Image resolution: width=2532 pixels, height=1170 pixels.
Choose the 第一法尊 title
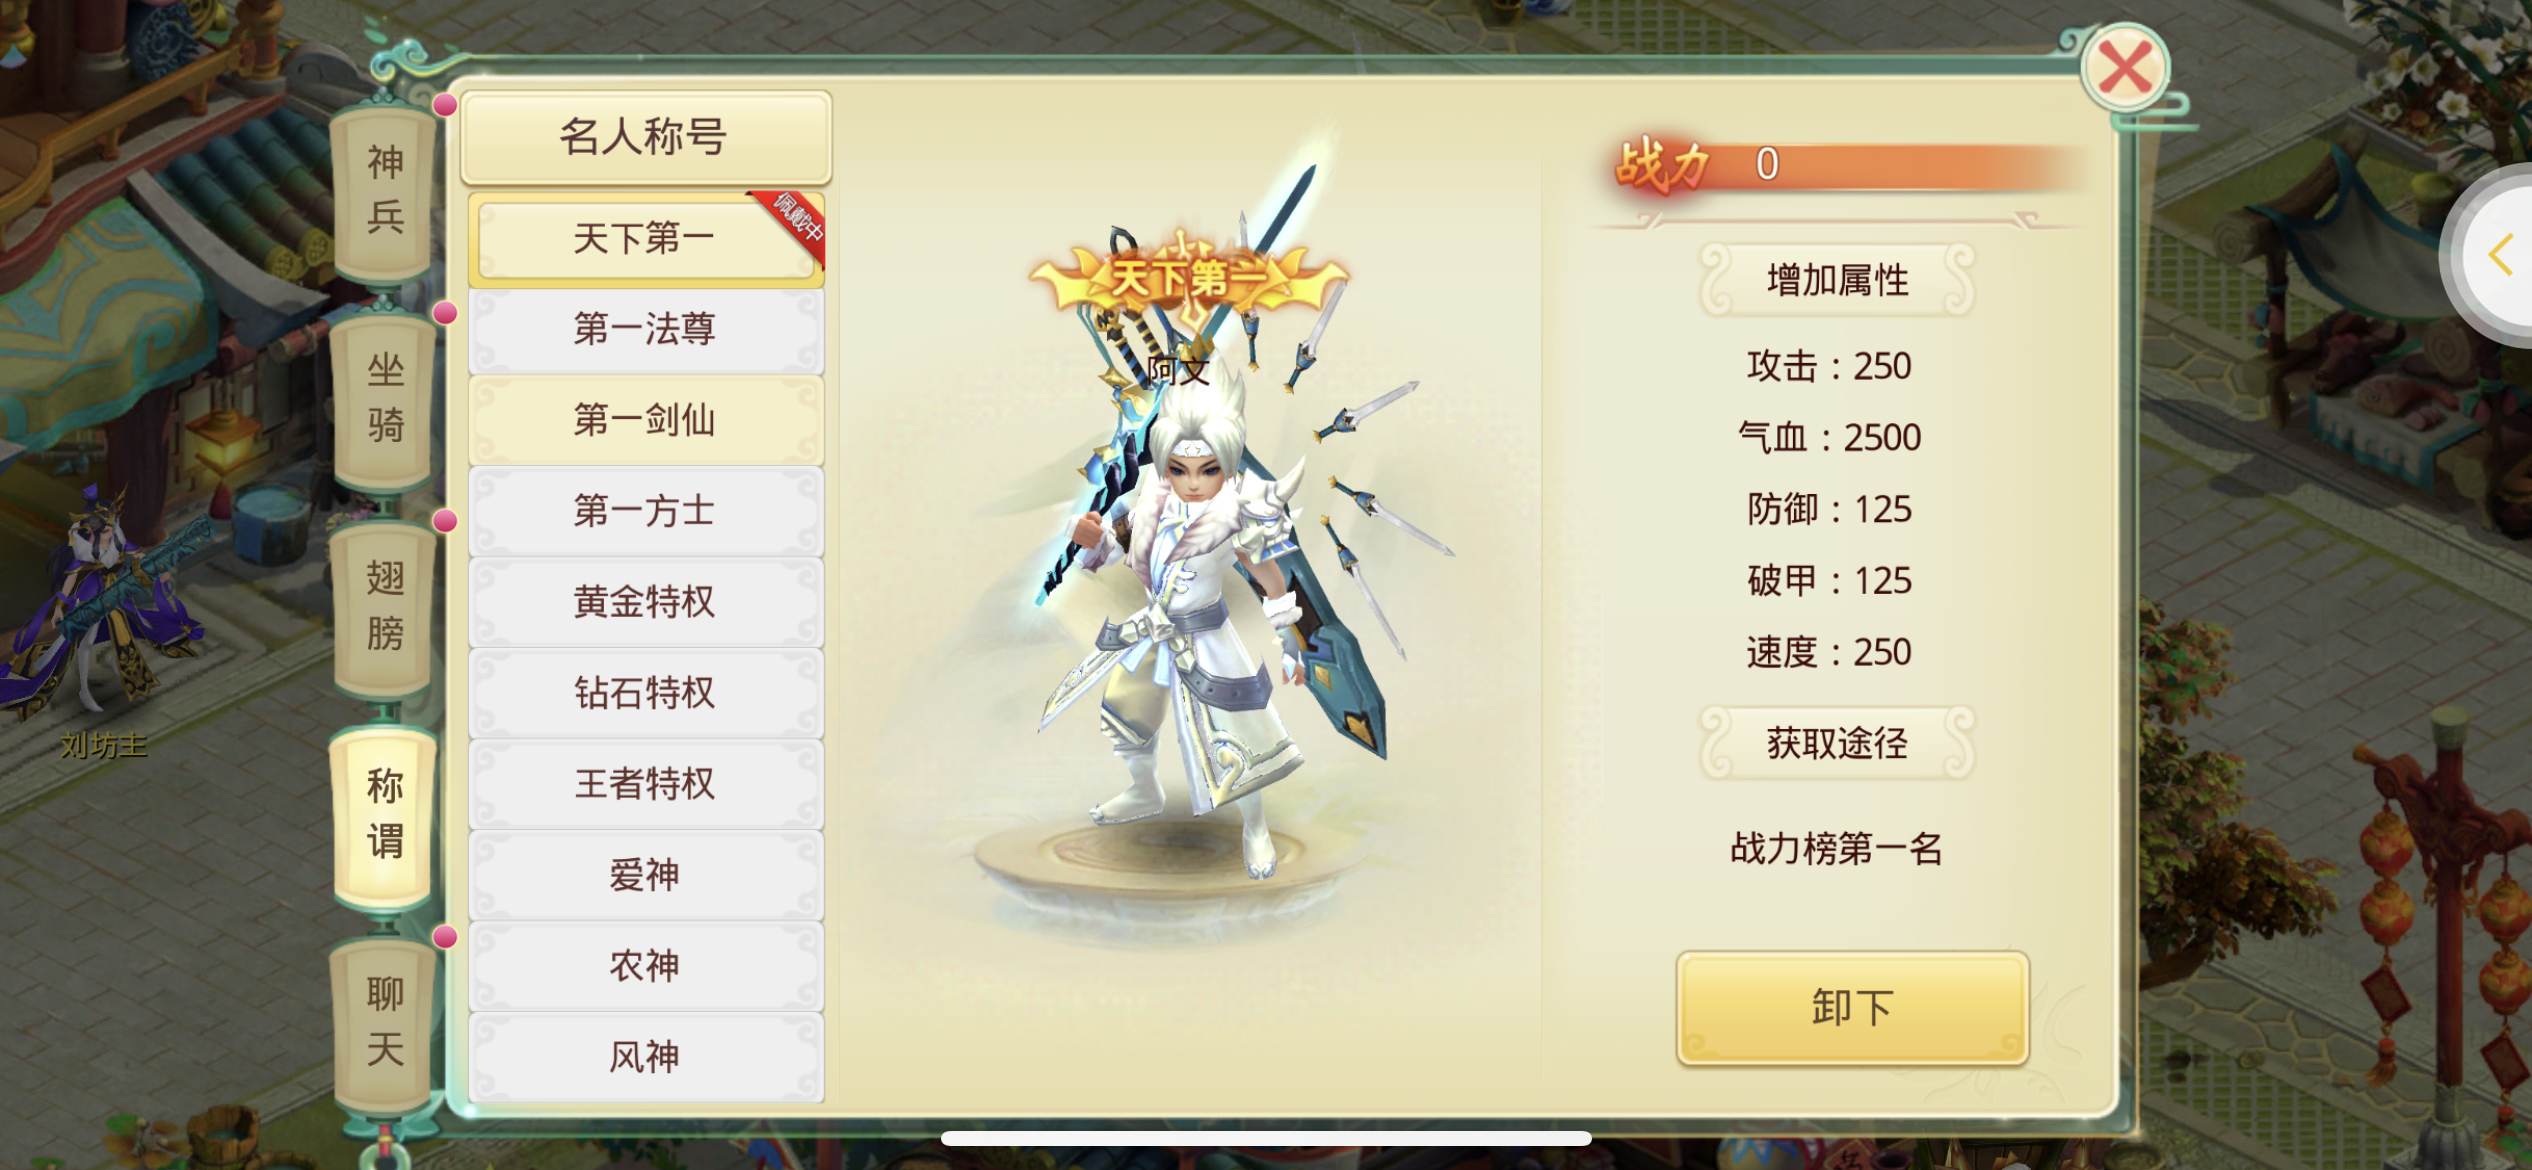(646, 329)
